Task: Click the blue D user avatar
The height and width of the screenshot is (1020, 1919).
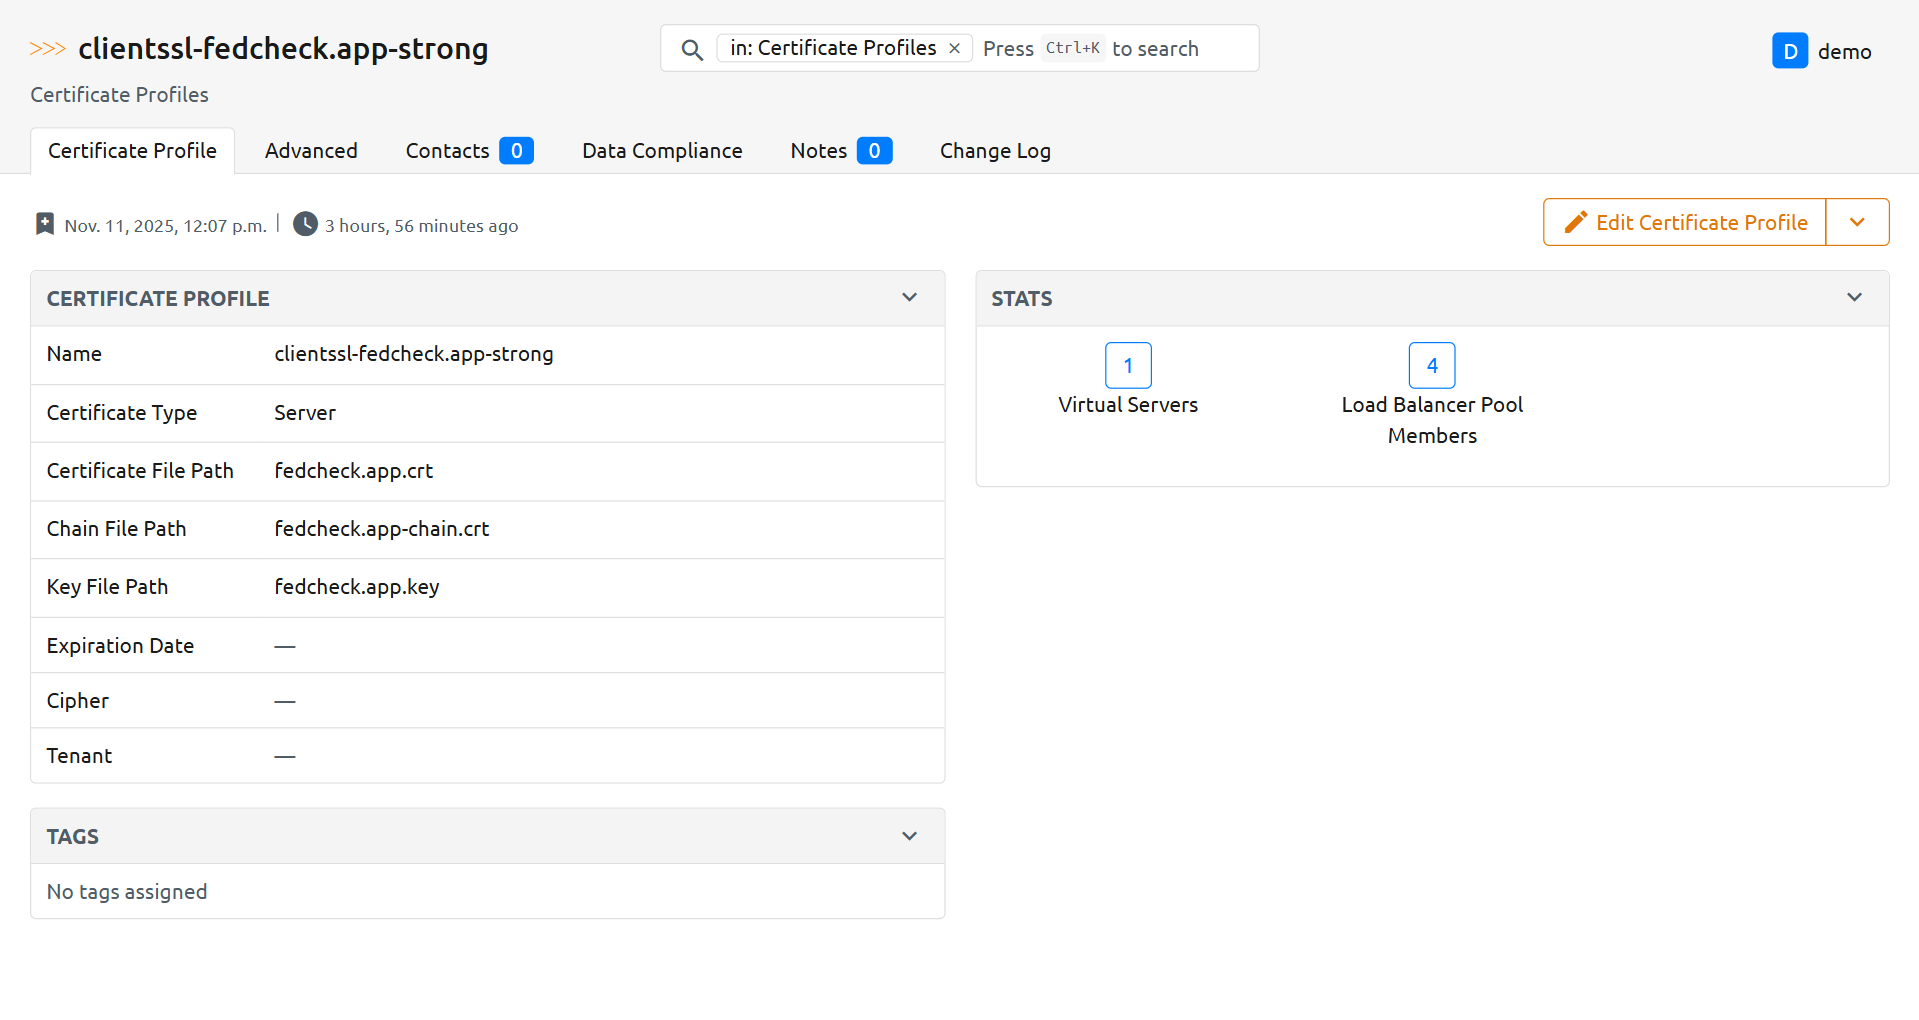Action: point(1789,51)
